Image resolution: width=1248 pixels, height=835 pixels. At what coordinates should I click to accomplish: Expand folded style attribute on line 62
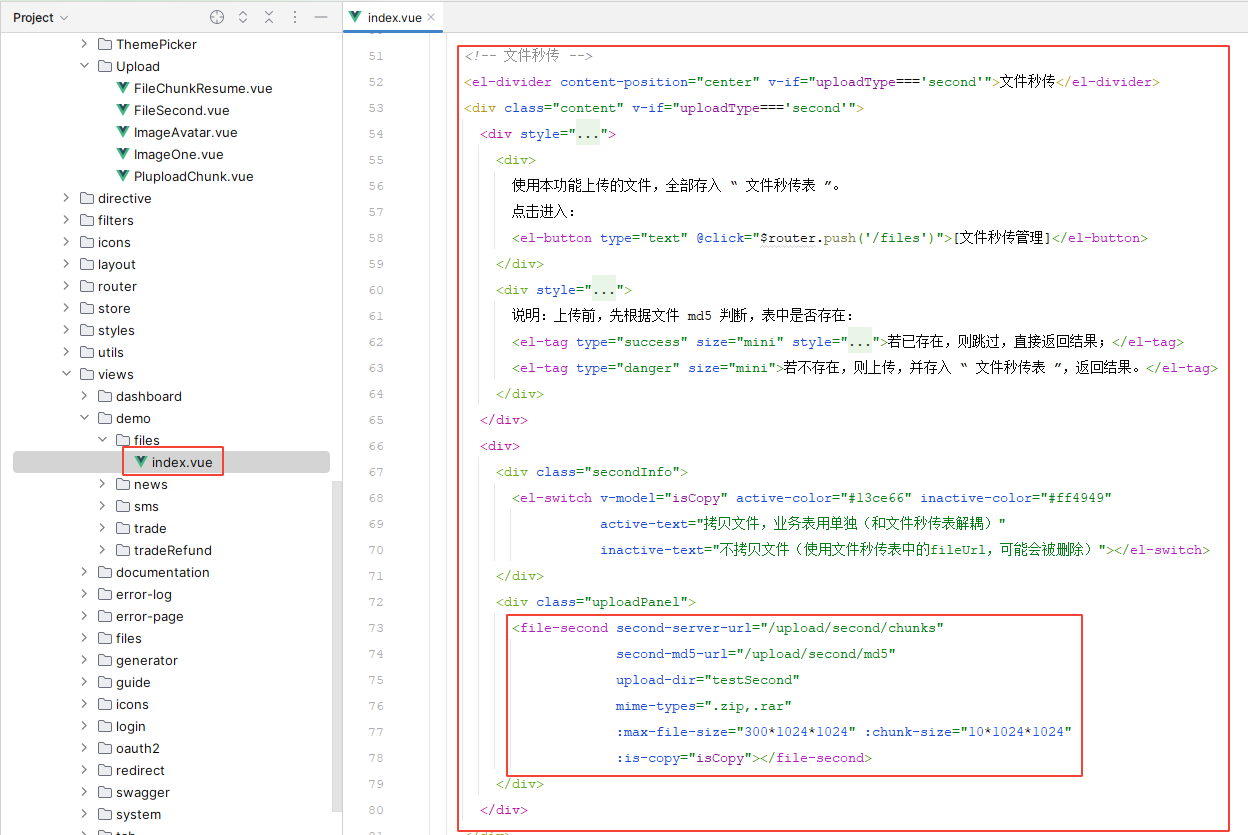click(x=859, y=342)
